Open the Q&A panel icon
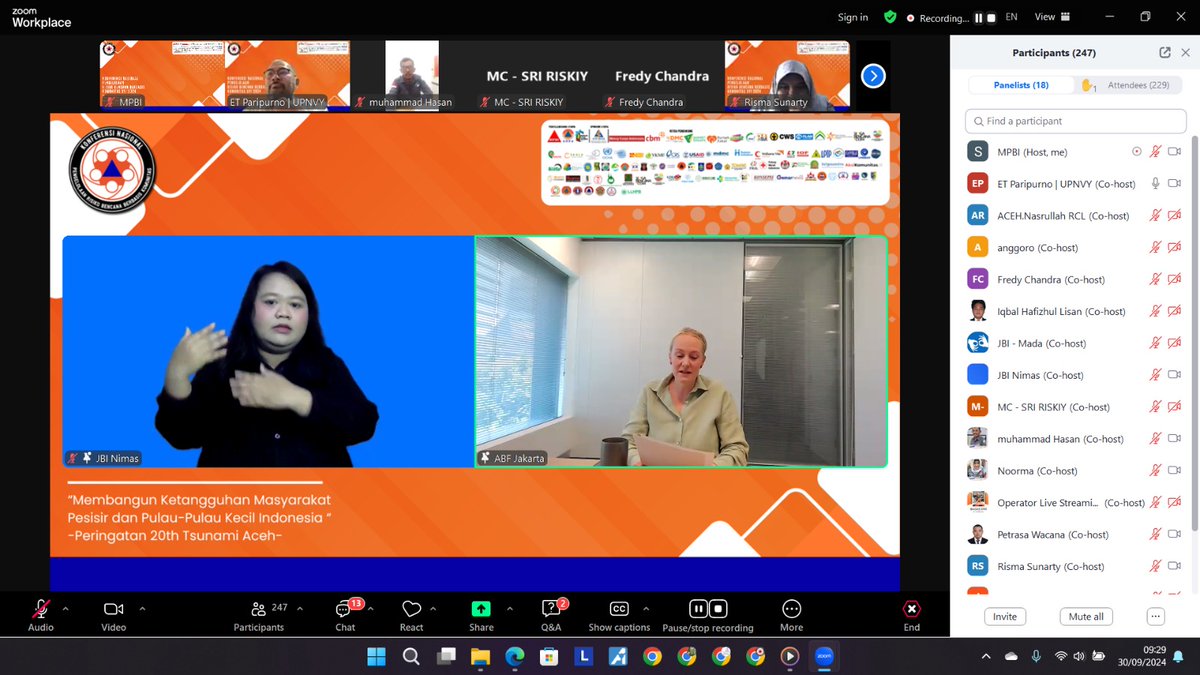 click(x=551, y=609)
